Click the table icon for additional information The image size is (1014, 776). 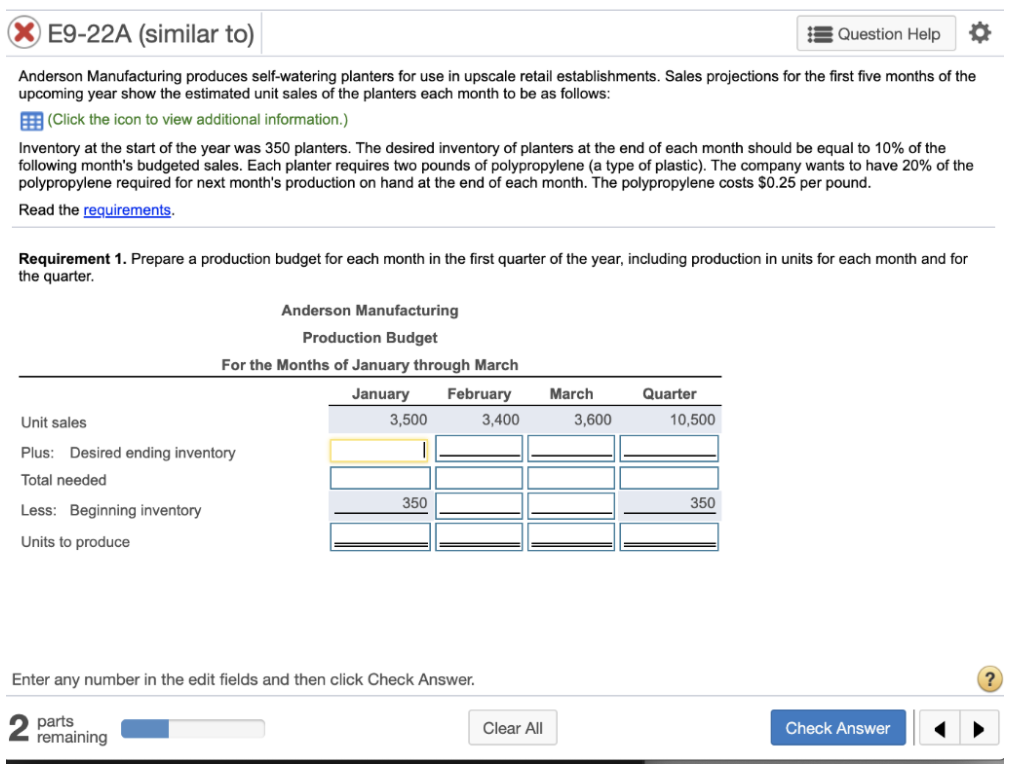(32, 121)
